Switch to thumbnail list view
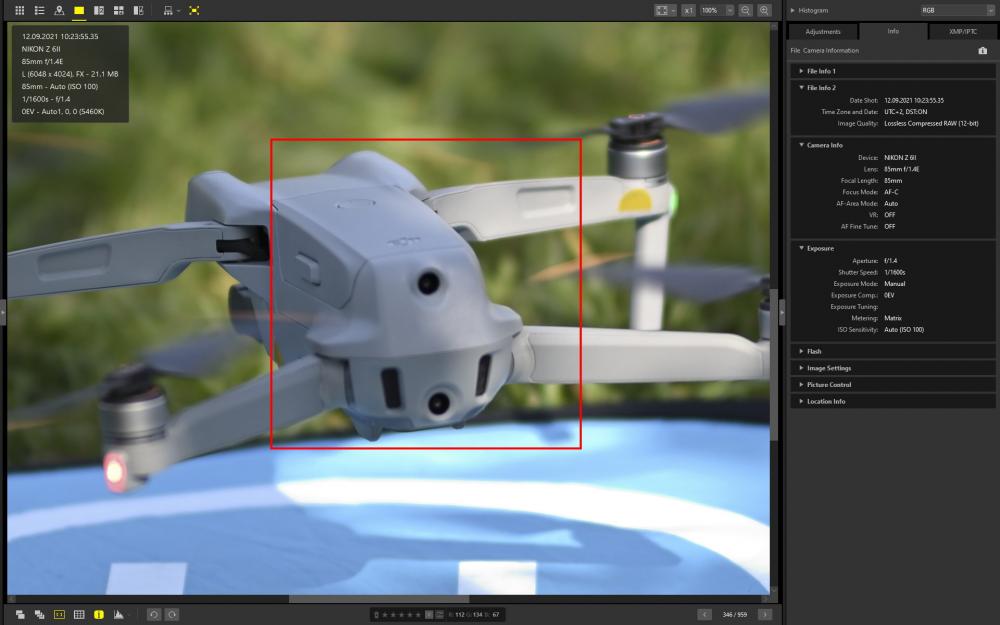The image size is (1000, 625). click(40, 10)
